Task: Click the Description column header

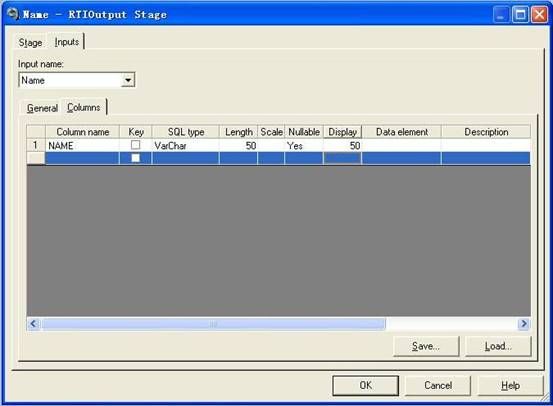Action: pos(486,132)
